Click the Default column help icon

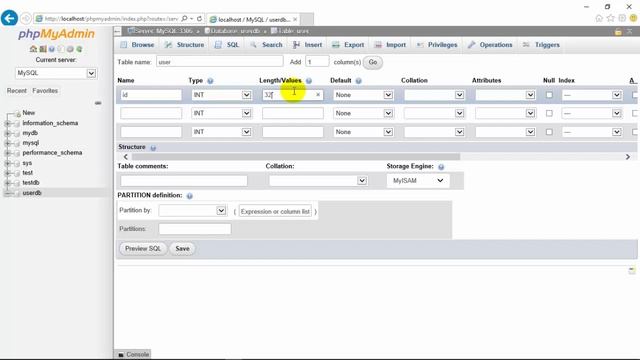coord(358,81)
